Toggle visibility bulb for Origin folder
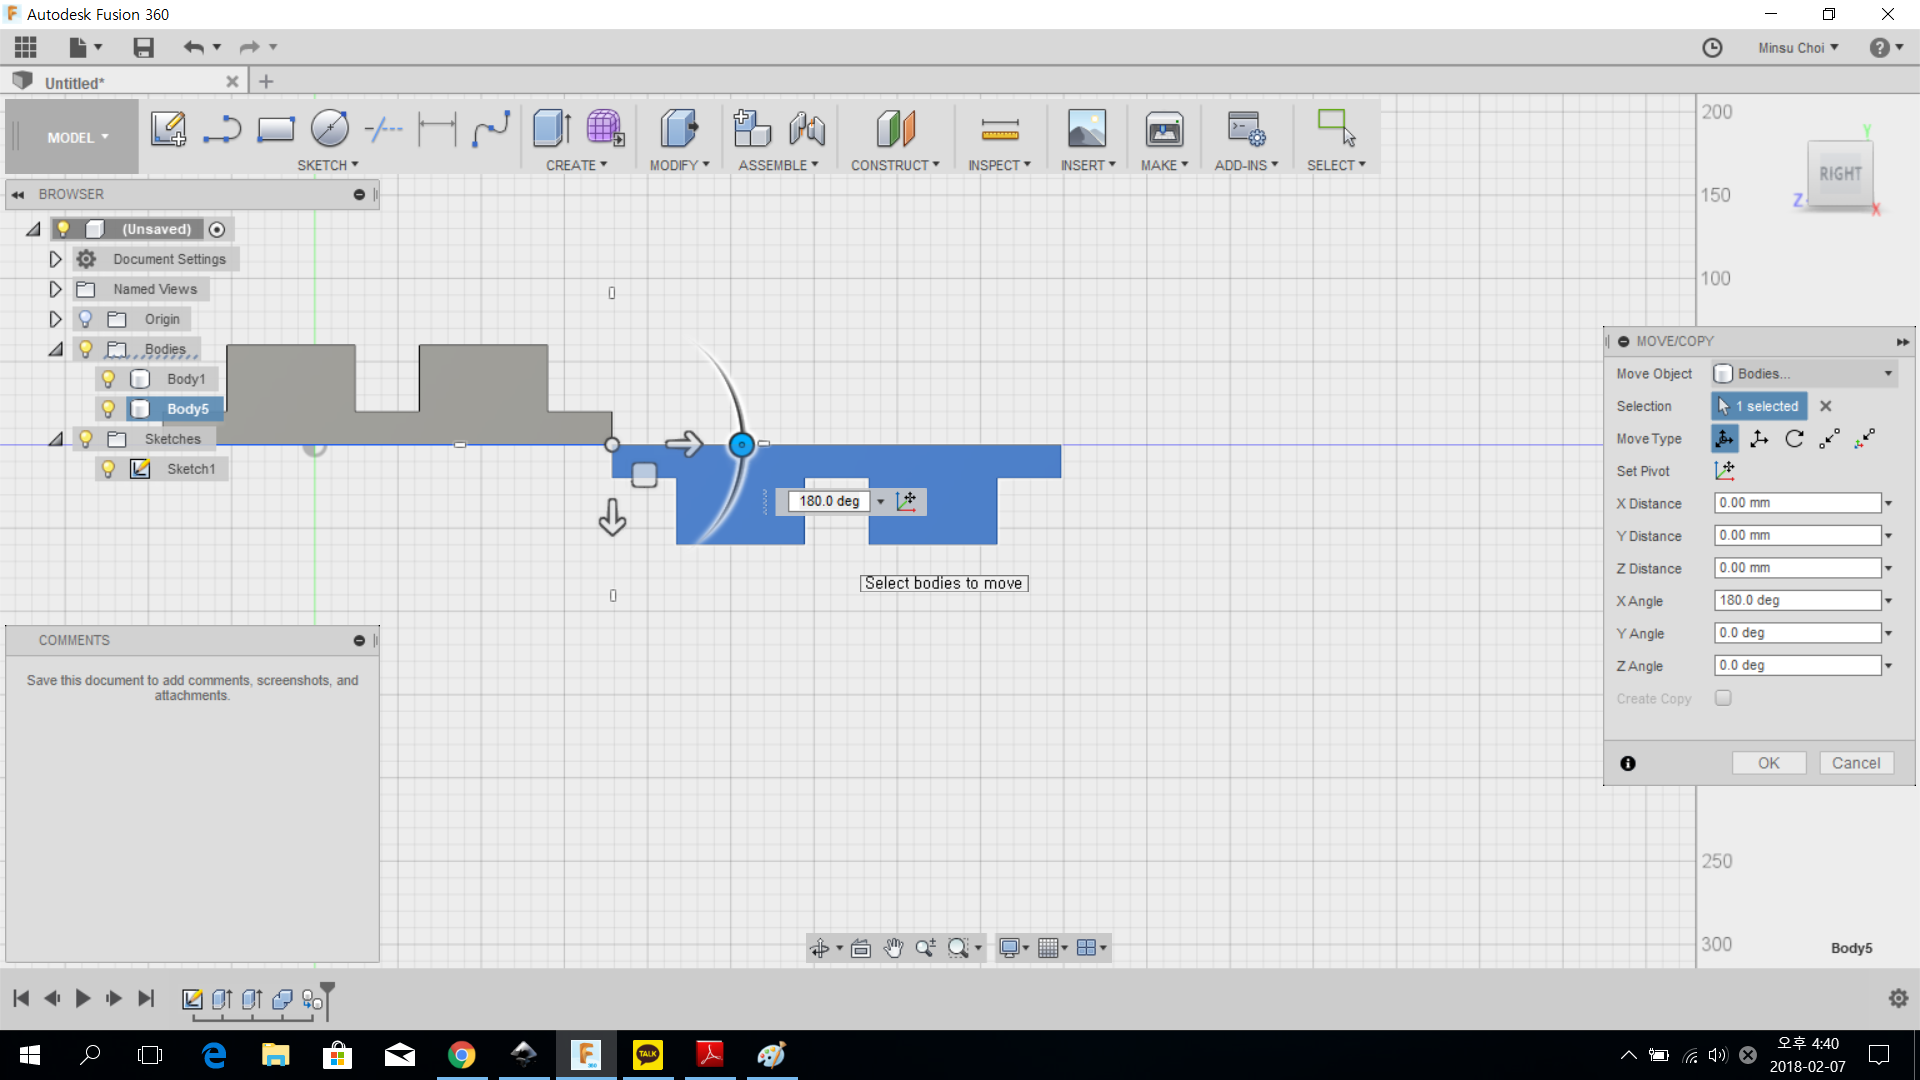Viewport: 1920px width, 1080px height. [x=85, y=319]
